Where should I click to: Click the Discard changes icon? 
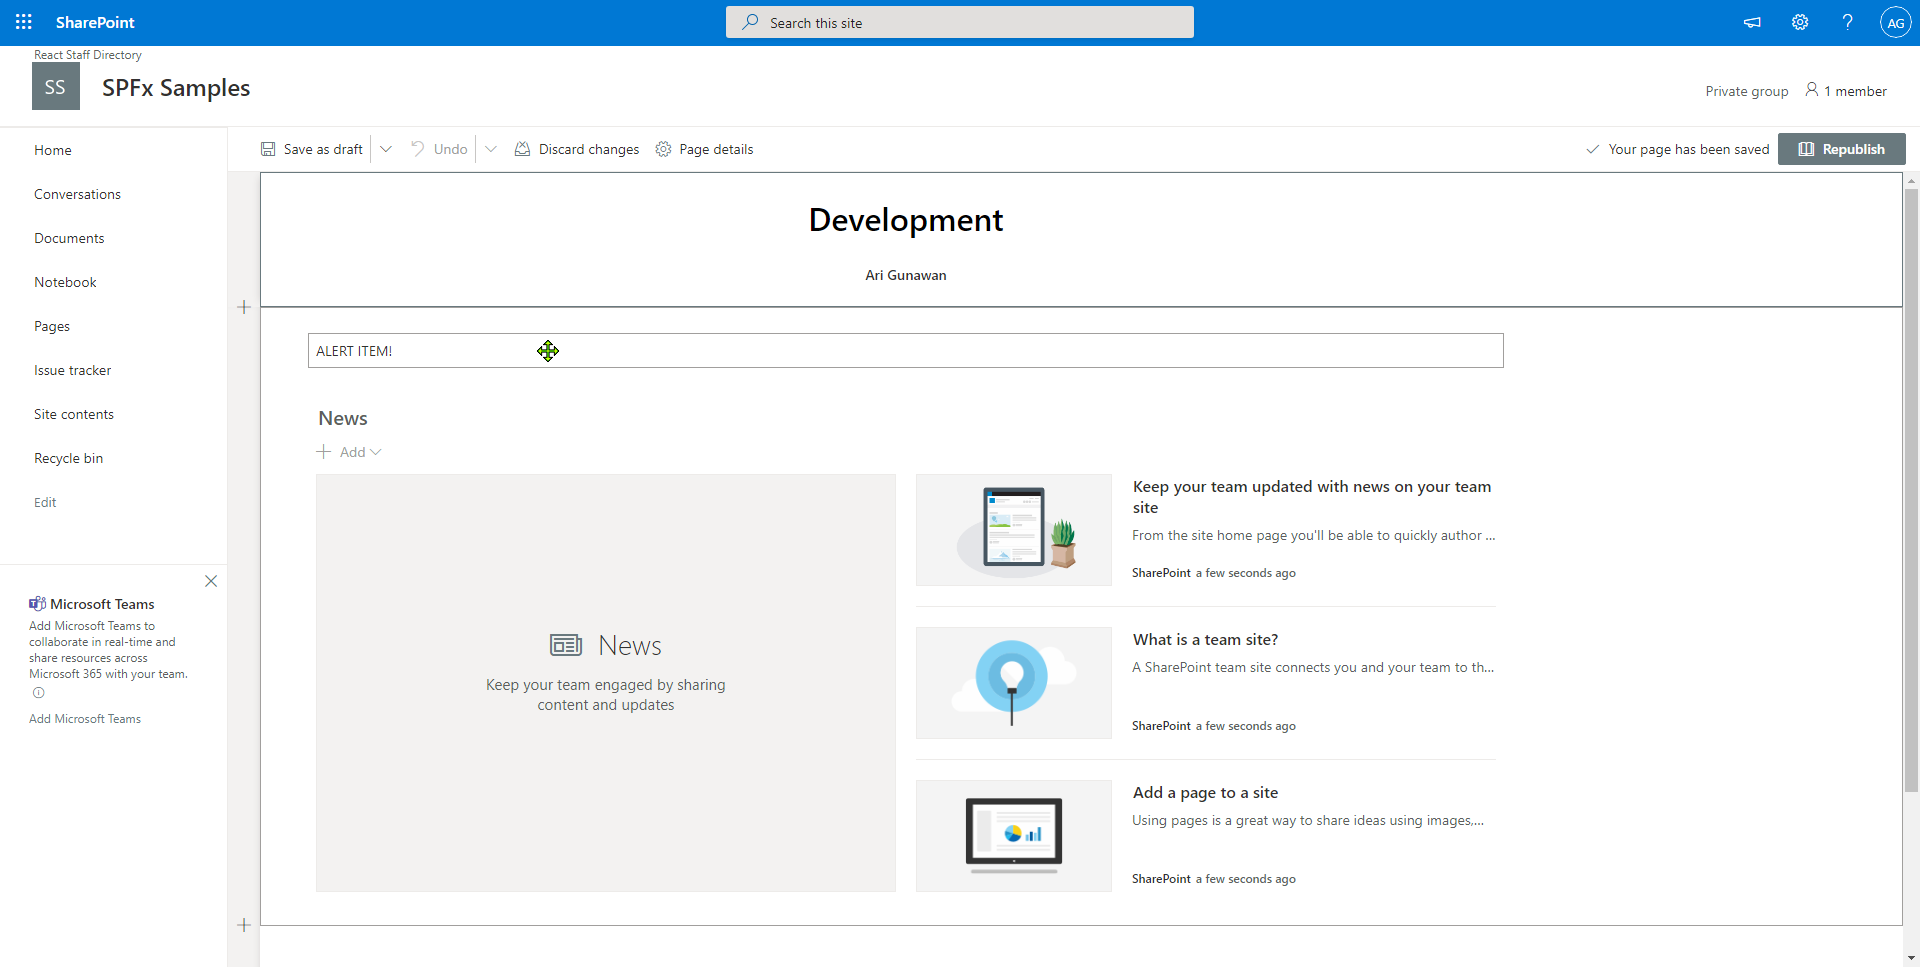coord(523,148)
